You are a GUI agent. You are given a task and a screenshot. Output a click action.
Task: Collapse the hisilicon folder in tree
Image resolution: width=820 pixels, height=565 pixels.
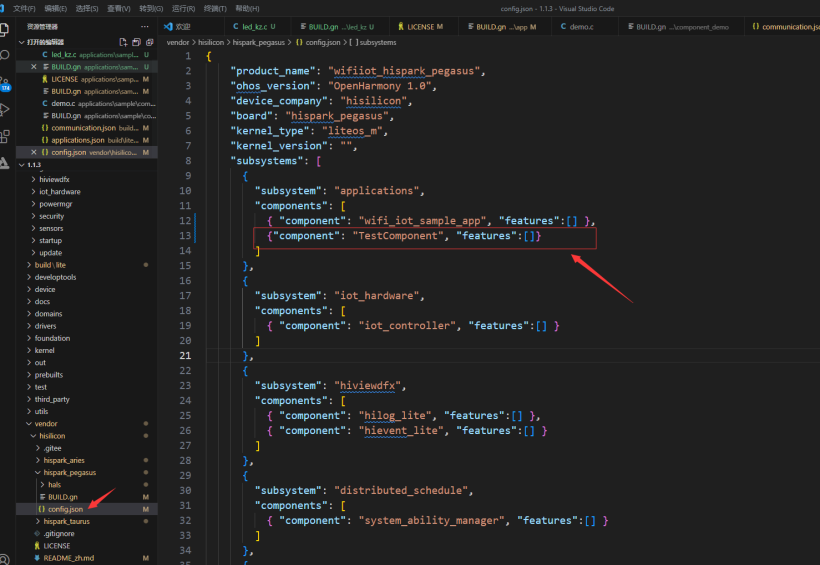click(52, 436)
